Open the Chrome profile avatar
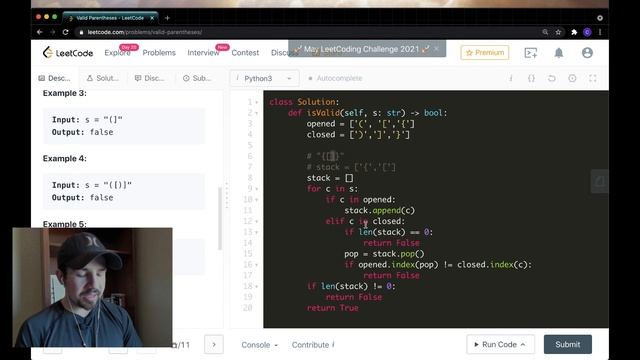This screenshot has height=360, width=640. pyautogui.click(x=587, y=32)
